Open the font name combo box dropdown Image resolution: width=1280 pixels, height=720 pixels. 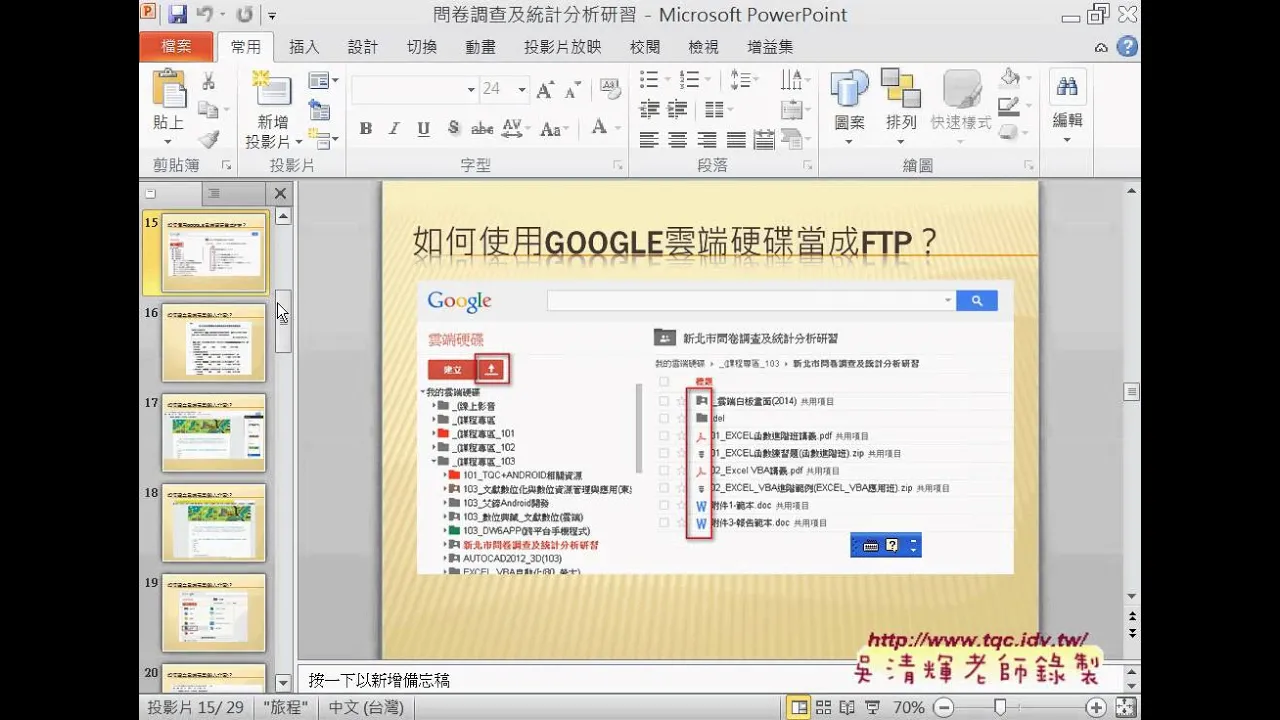tap(471, 89)
